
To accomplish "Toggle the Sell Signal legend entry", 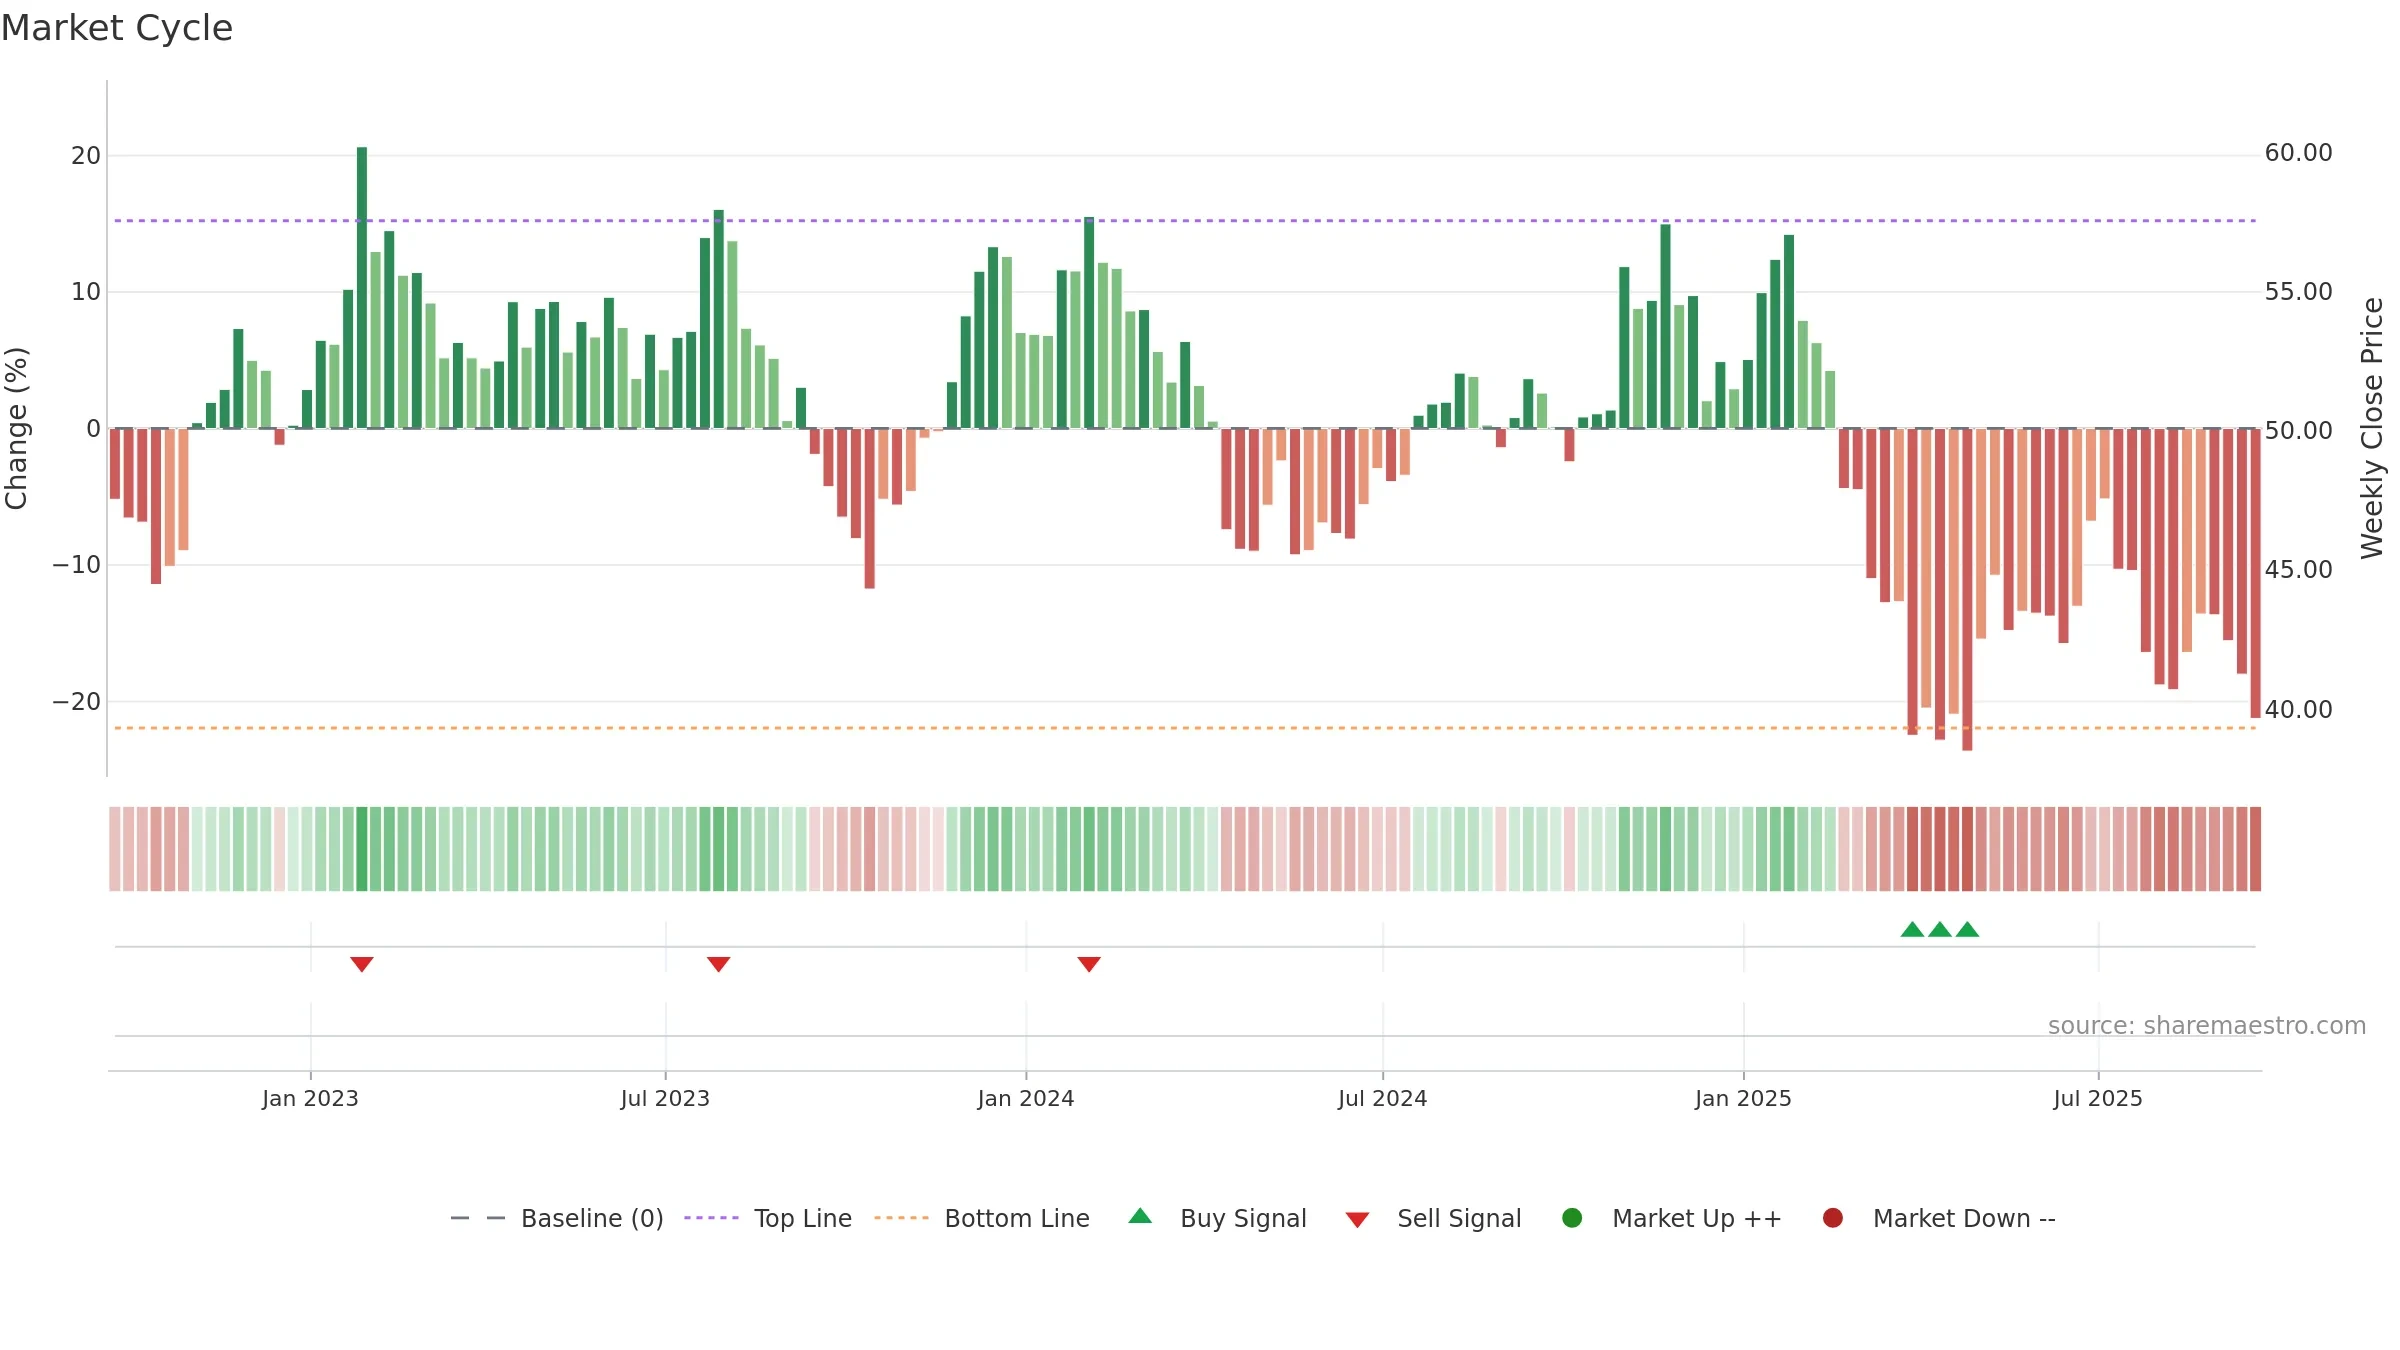I will (1433, 1218).
